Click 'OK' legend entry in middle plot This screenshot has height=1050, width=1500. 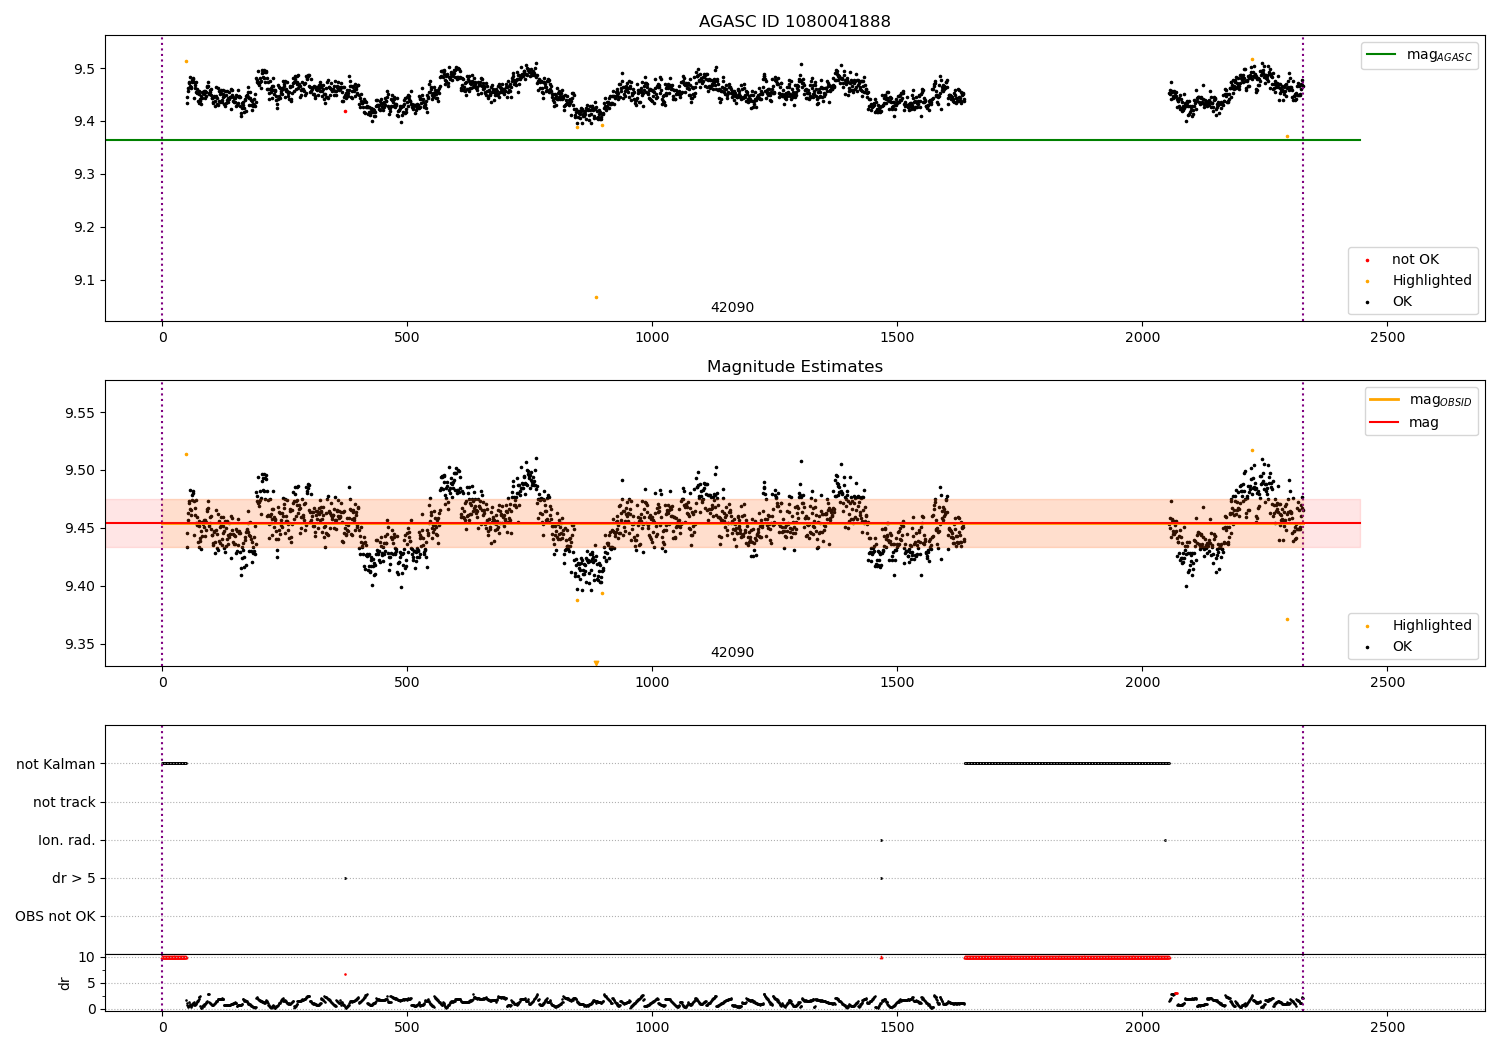pyautogui.click(x=1402, y=647)
